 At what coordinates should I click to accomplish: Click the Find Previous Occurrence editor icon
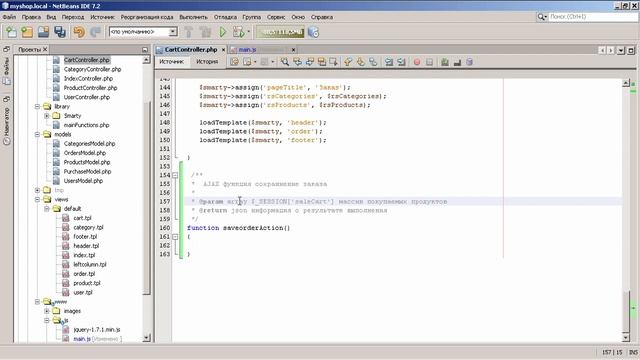tap(298, 62)
